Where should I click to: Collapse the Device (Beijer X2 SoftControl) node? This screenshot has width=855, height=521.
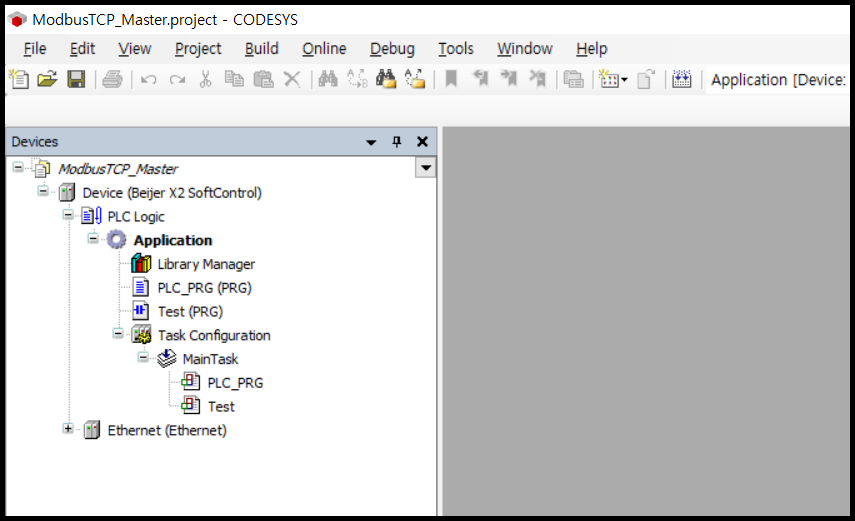43,191
